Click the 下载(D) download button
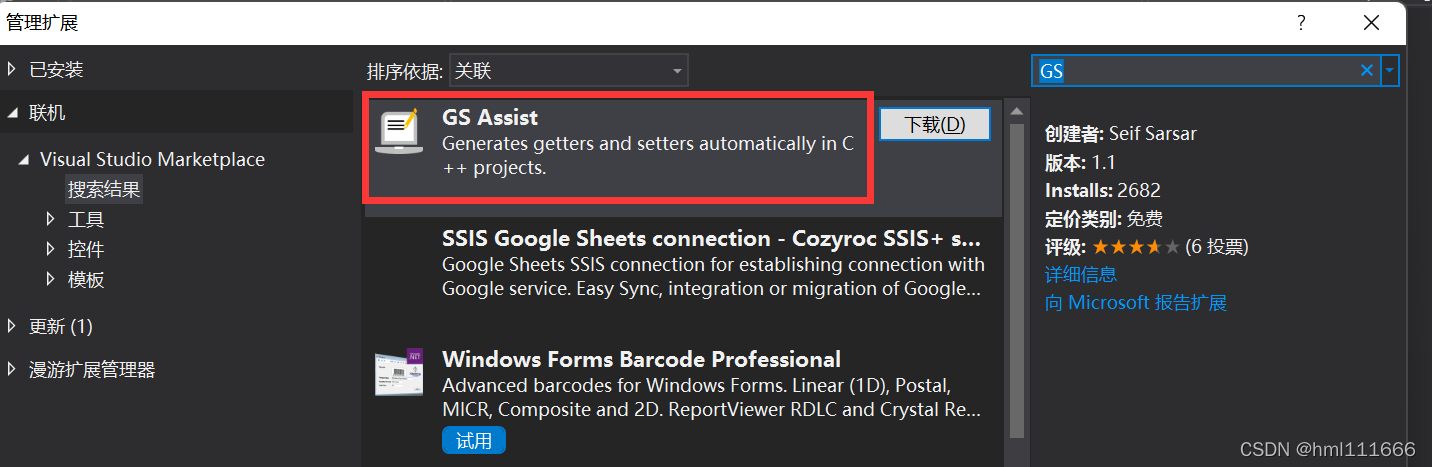Viewport: 1432px width, 467px height. [x=935, y=124]
